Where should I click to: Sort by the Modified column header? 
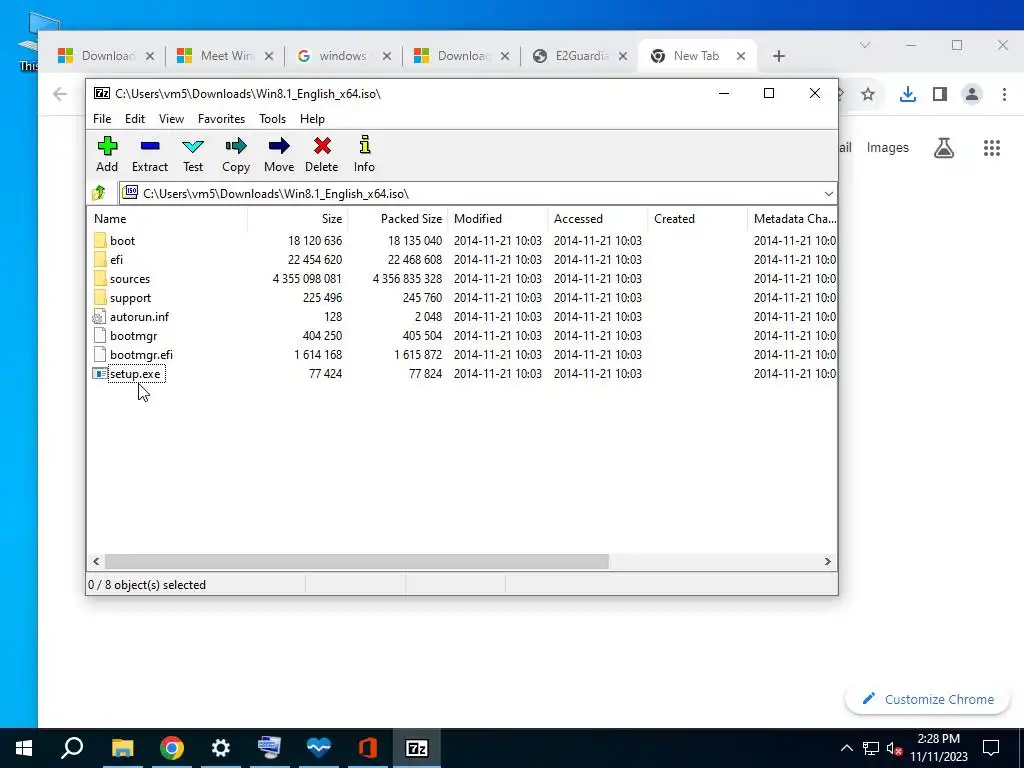pos(498,219)
